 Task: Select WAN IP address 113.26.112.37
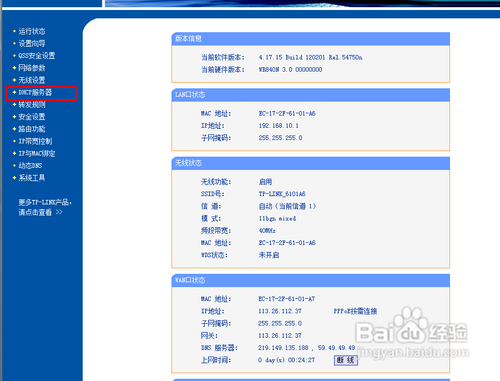pyautogui.click(x=280, y=311)
